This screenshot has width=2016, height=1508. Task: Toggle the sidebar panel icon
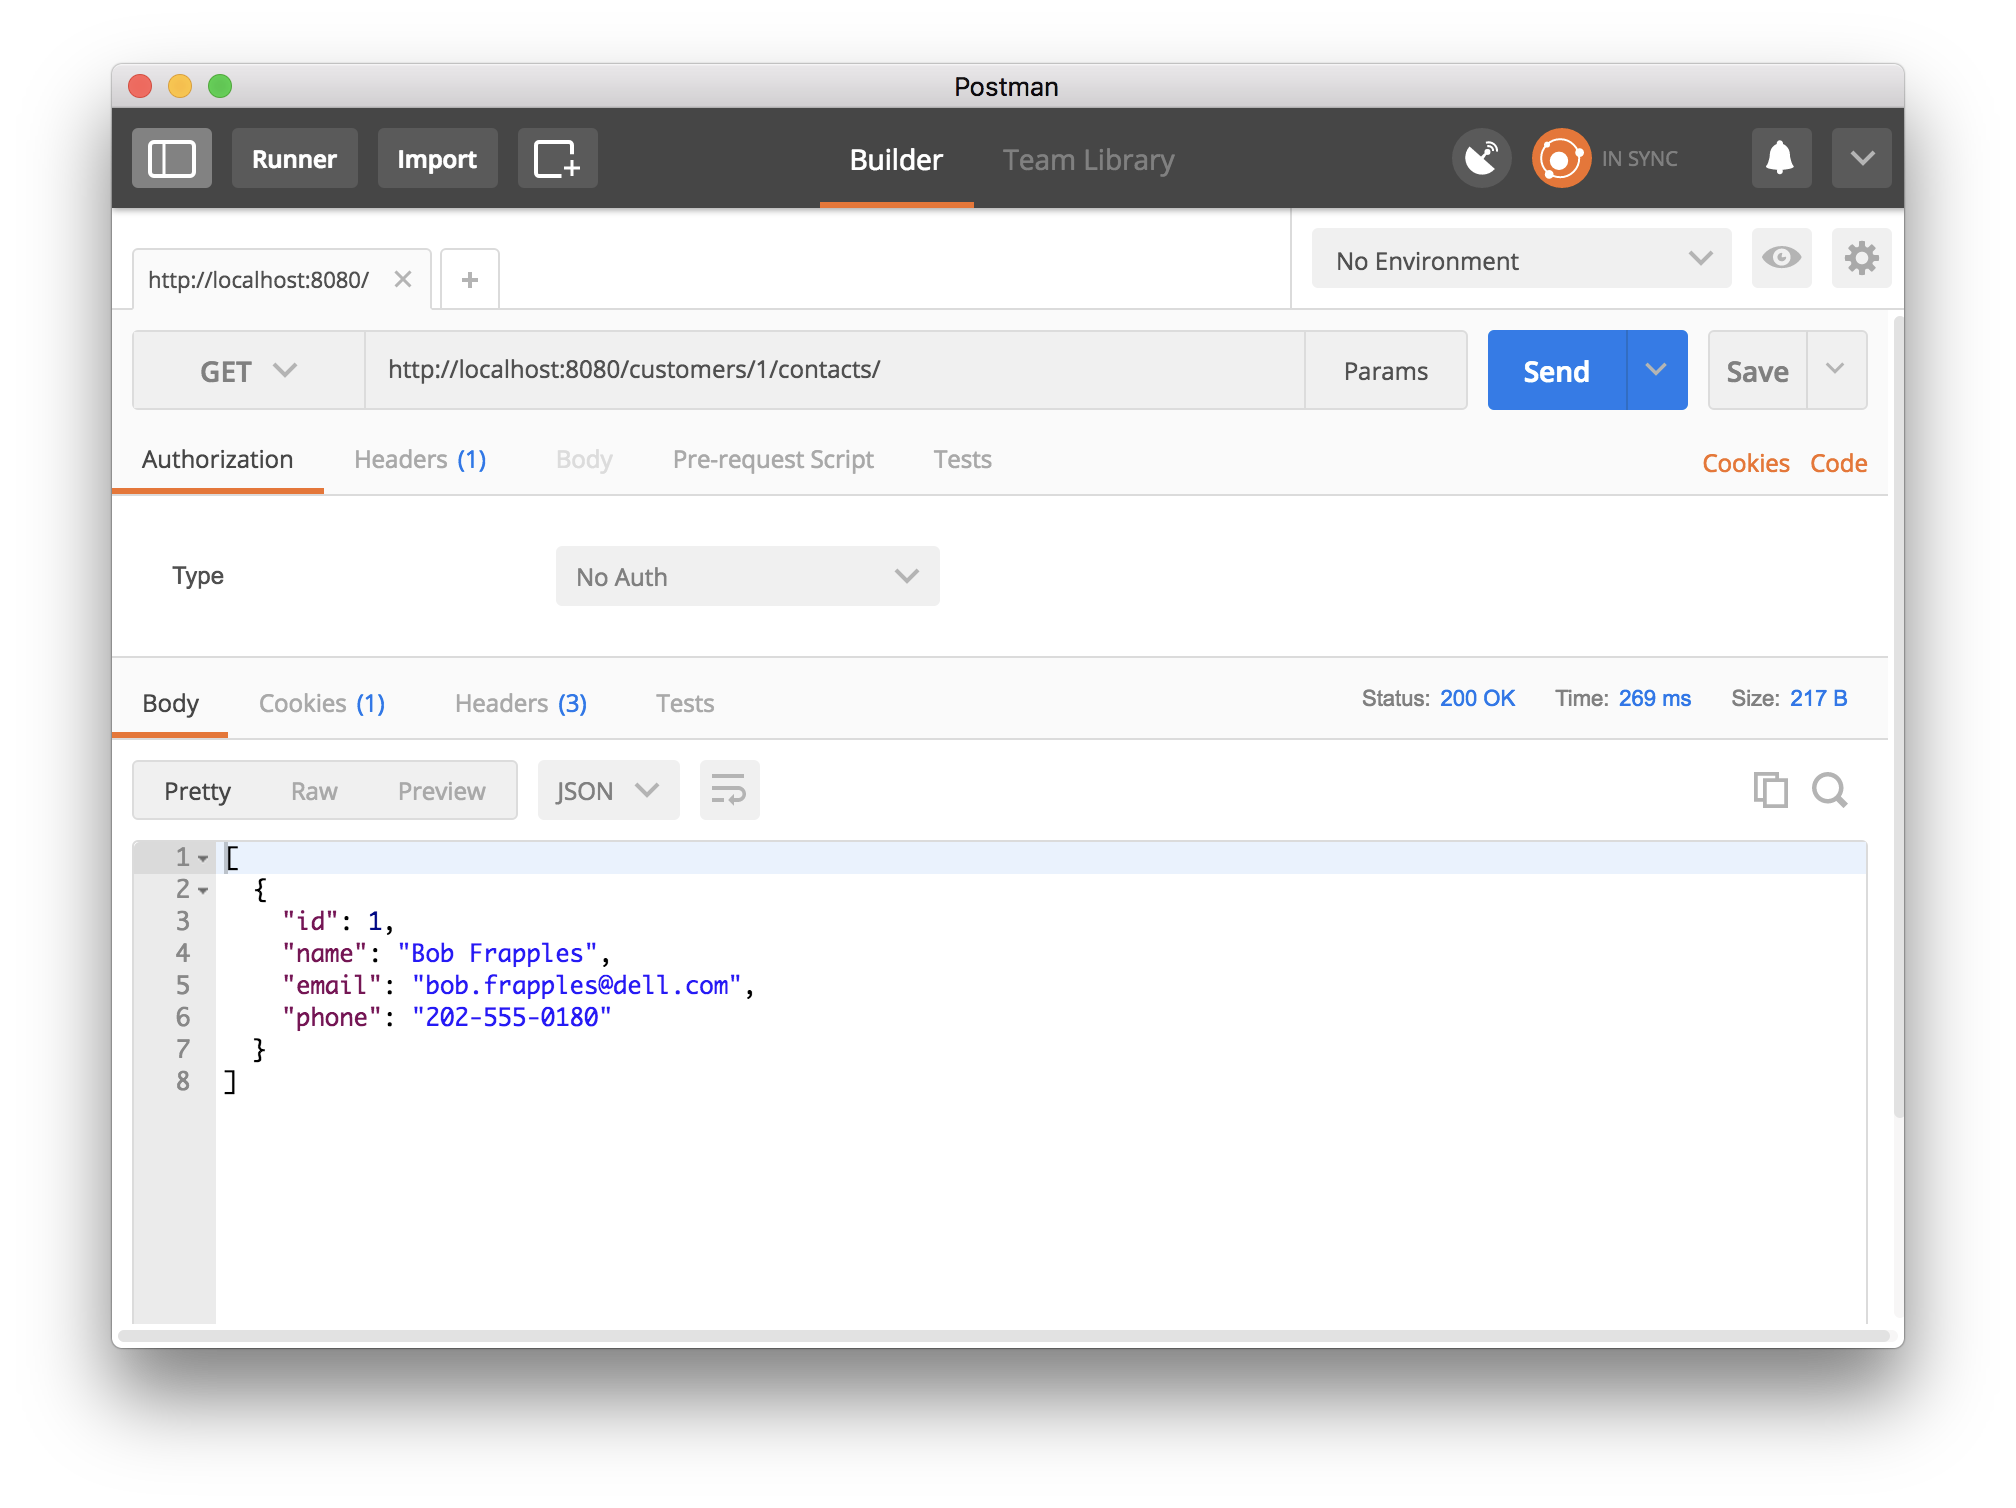(x=172, y=158)
